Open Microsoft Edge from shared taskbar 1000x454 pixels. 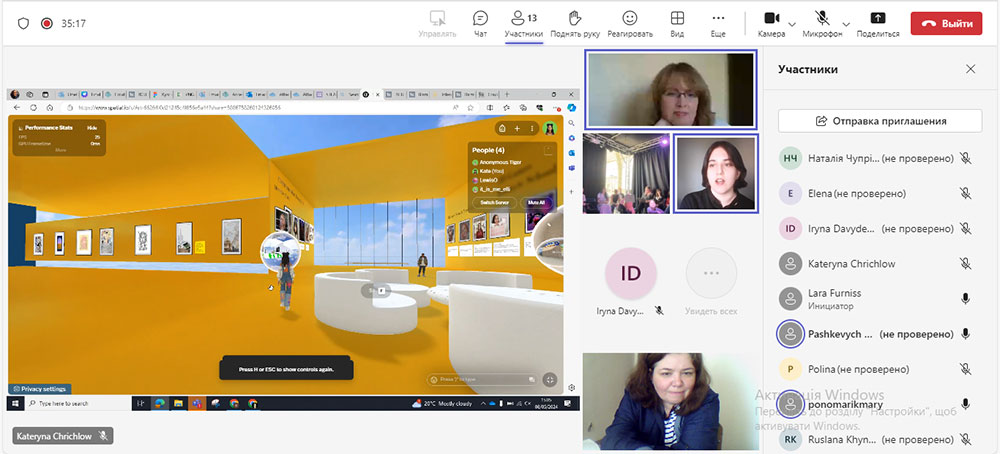pos(159,403)
